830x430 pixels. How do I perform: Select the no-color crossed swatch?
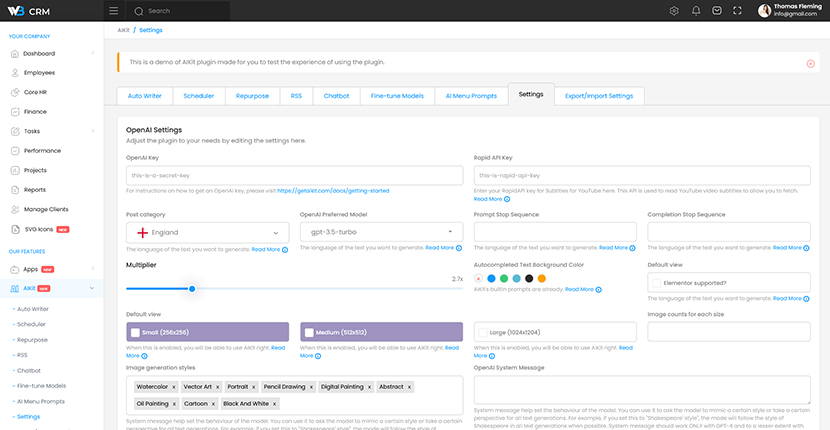pyautogui.click(x=479, y=279)
